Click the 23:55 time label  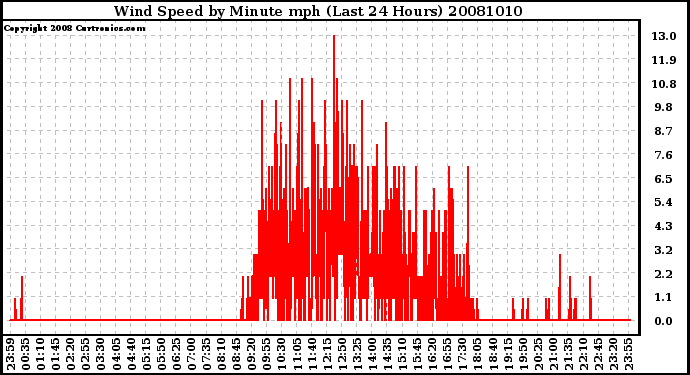(x=628, y=355)
